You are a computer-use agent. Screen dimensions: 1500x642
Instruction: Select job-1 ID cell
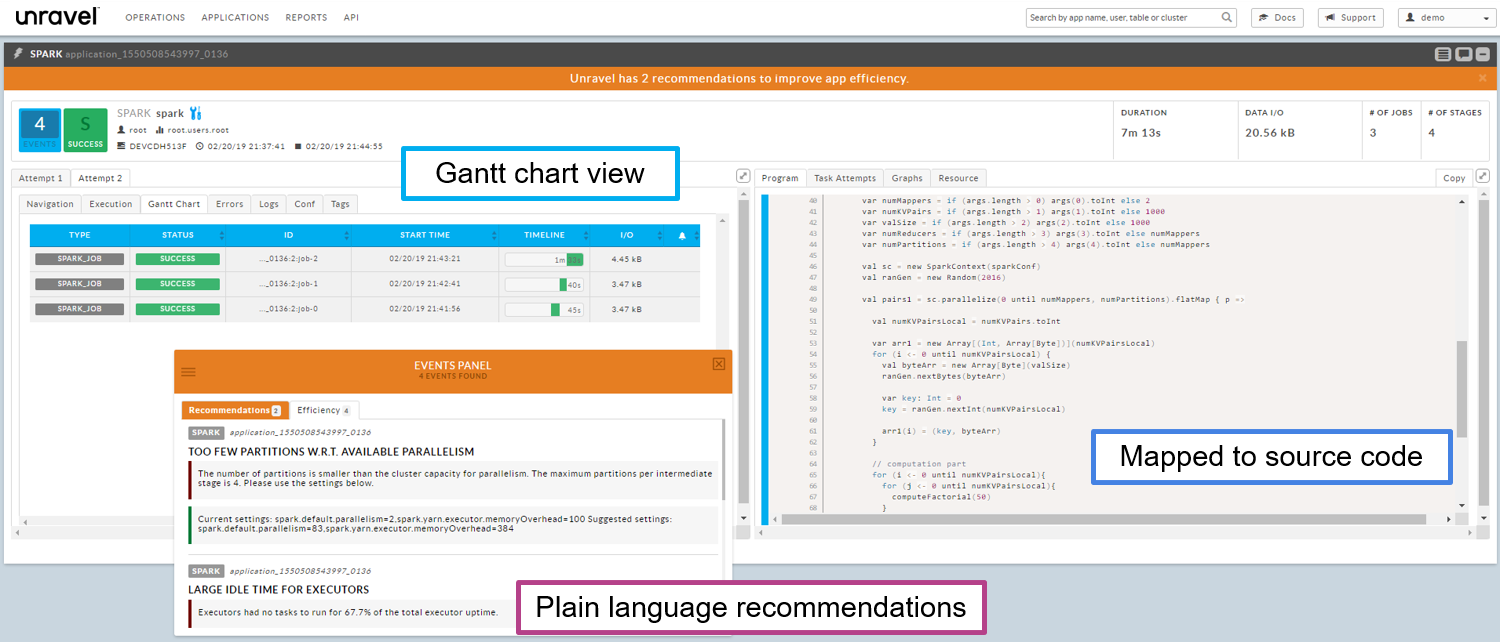[x=288, y=284]
